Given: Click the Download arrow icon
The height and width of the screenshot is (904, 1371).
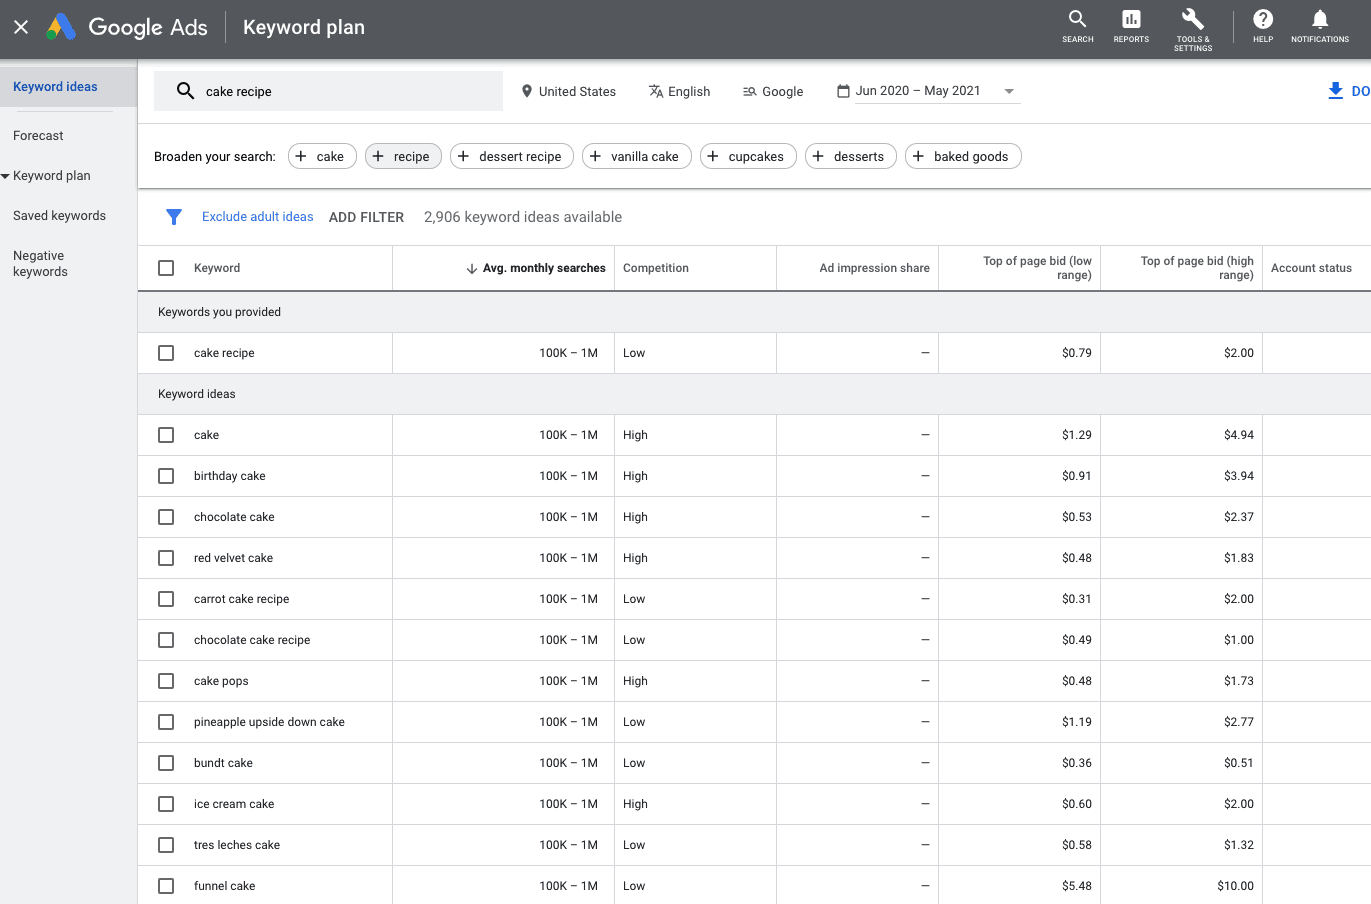Looking at the screenshot, I should click(x=1335, y=91).
